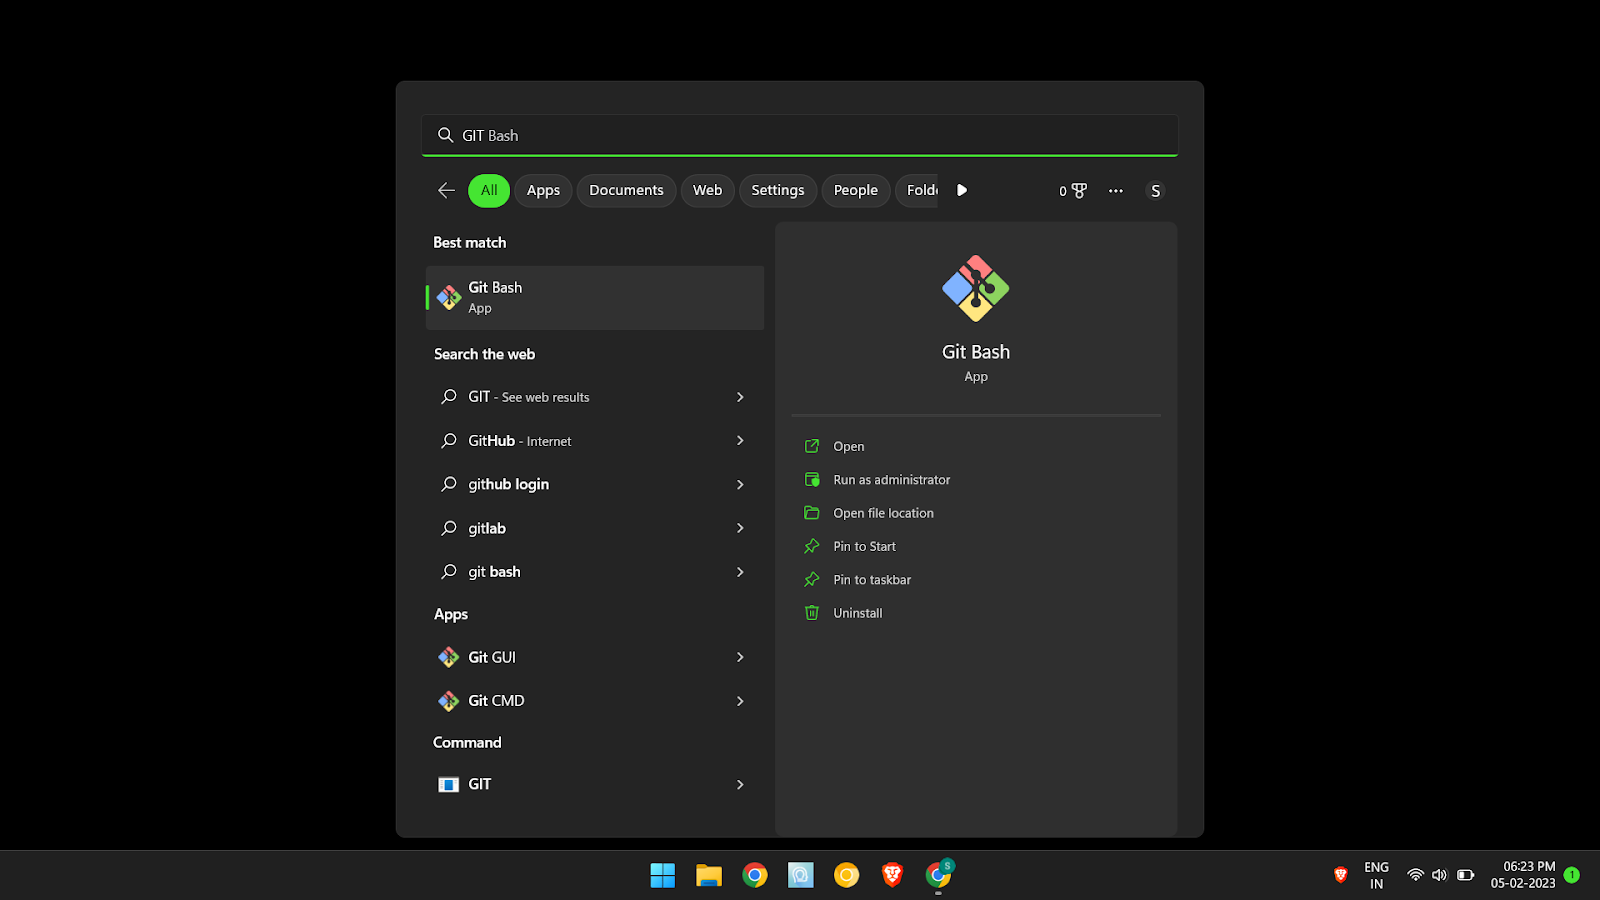Expand the Git CMD chevron

tap(740, 701)
